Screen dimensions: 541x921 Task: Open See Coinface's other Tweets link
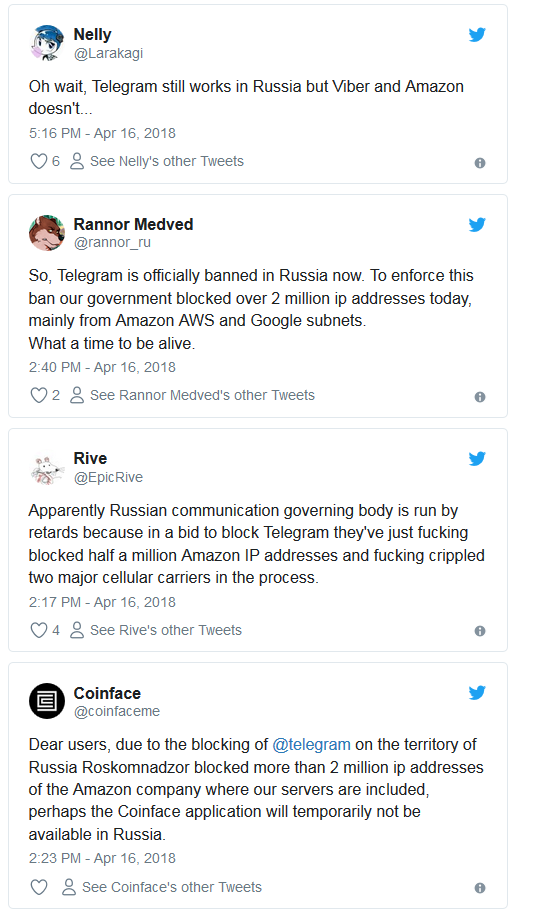tap(162, 887)
